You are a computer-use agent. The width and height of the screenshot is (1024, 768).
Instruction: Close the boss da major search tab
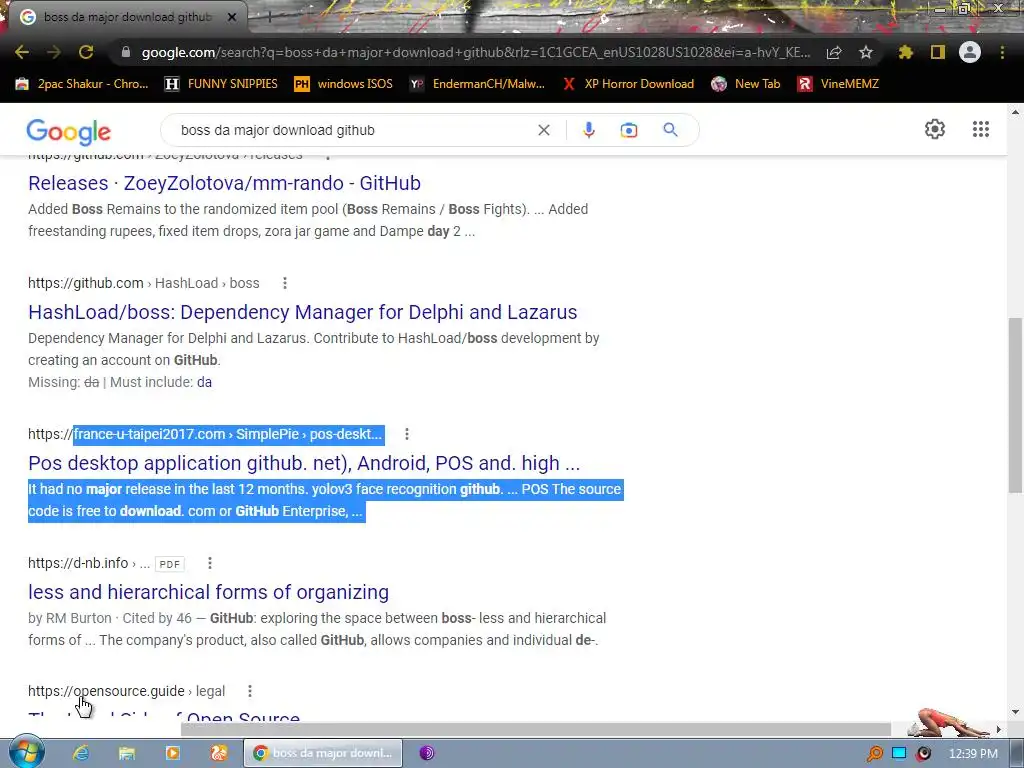coord(232,18)
